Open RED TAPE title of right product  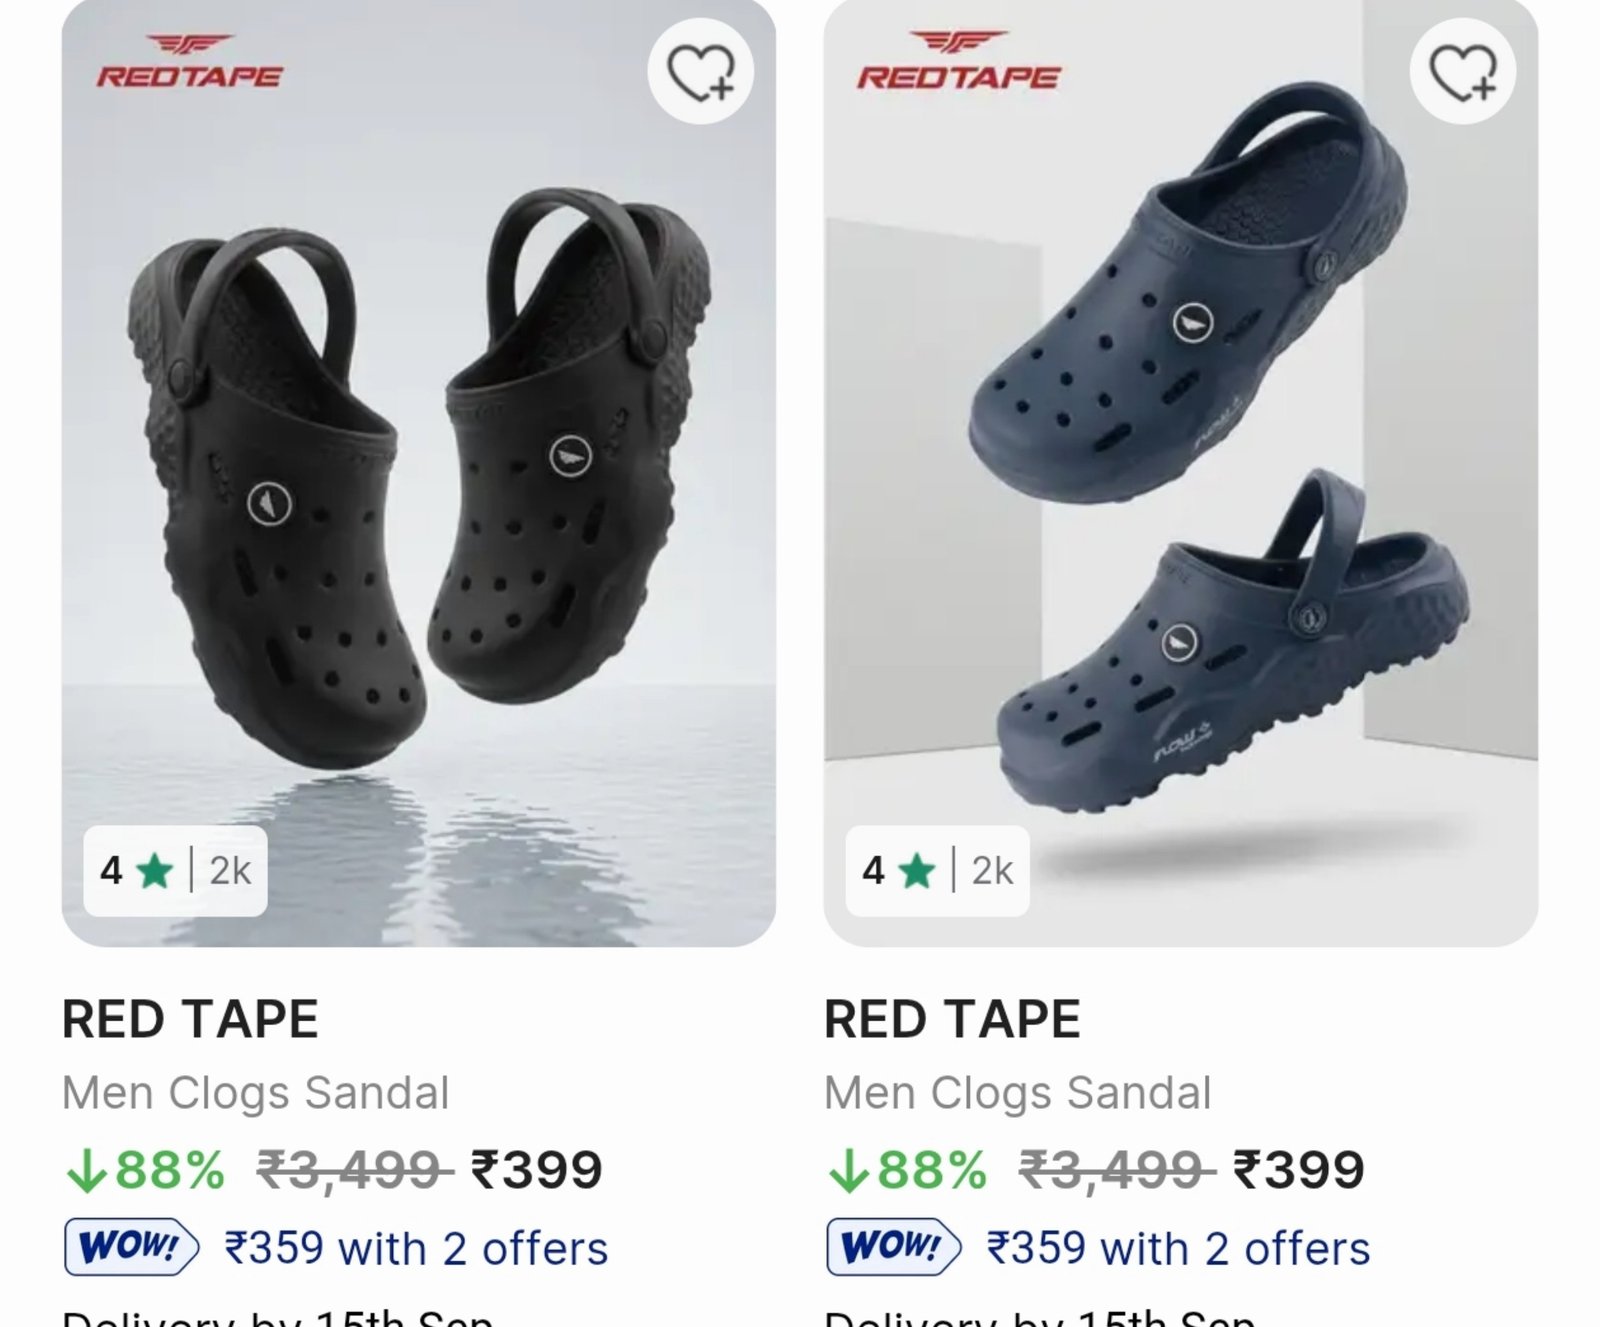(952, 1020)
